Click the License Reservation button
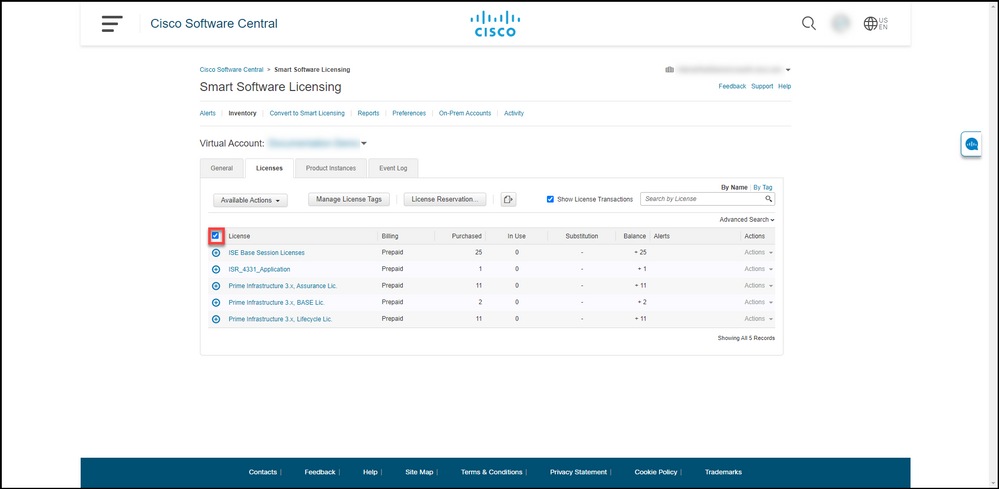Image resolution: width=999 pixels, height=489 pixels. pos(445,199)
